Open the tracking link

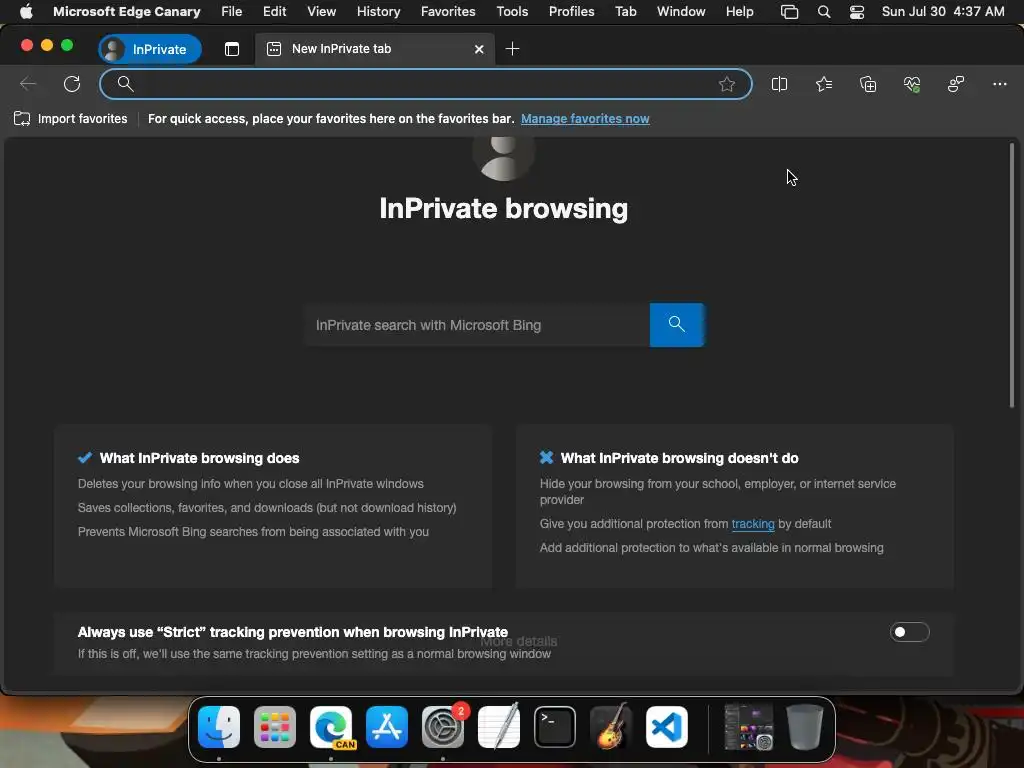753,524
